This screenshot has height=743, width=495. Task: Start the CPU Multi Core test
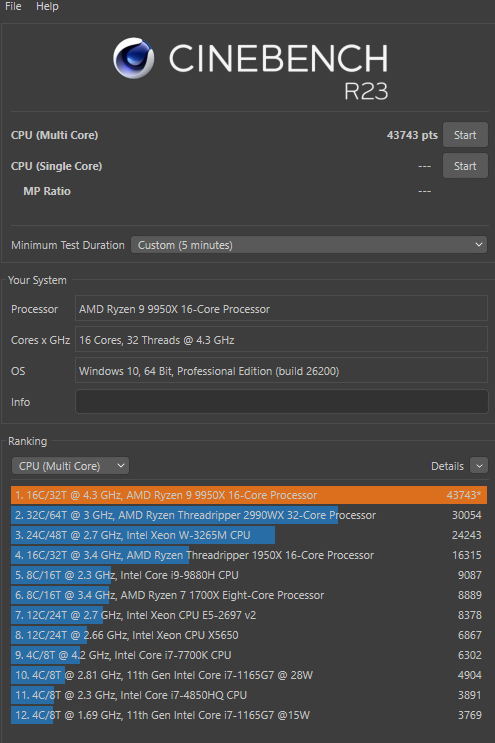(465, 135)
